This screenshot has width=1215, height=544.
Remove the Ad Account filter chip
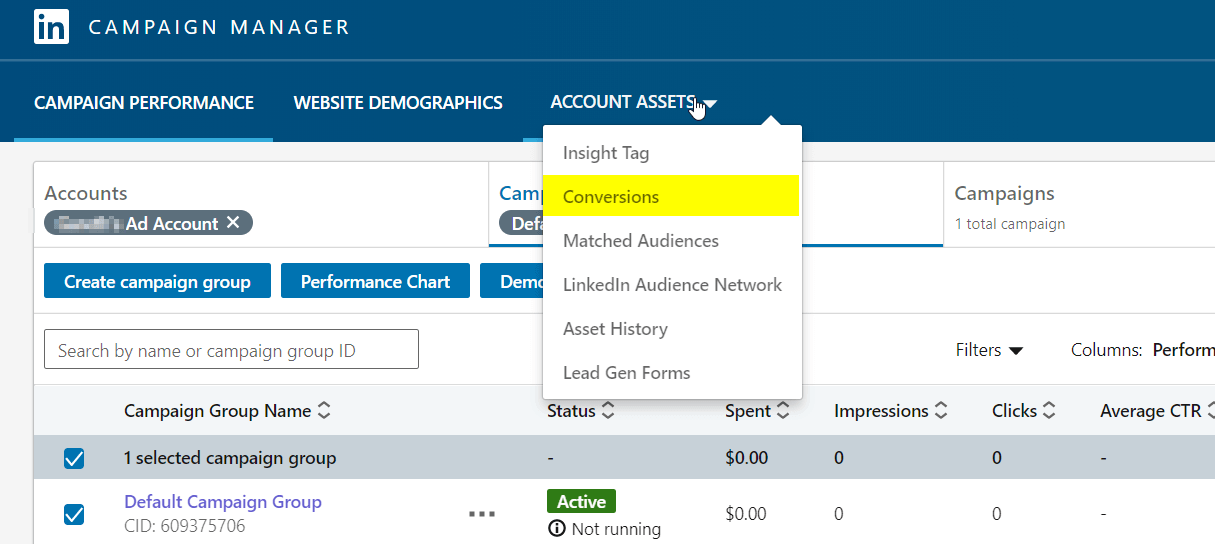pyautogui.click(x=233, y=223)
